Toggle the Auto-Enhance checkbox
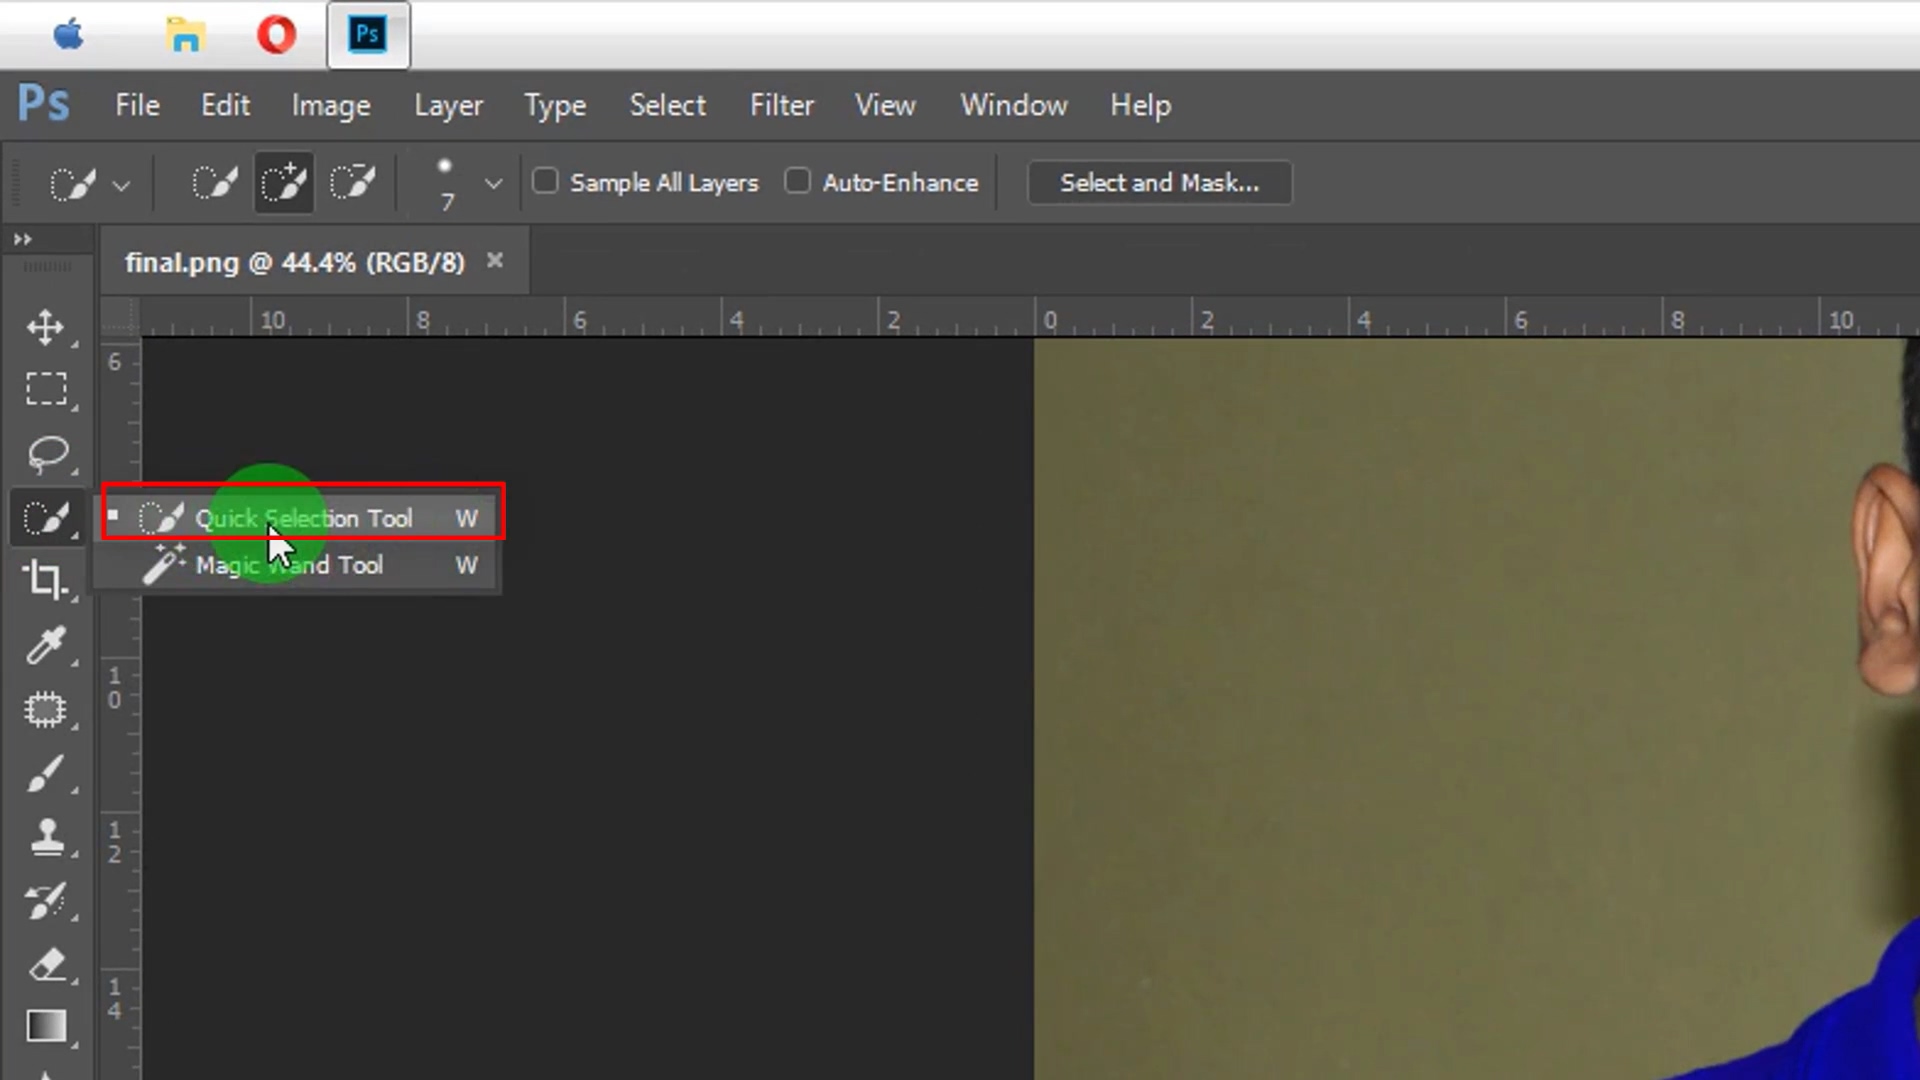This screenshot has width=1920, height=1080. coord(797,181)
